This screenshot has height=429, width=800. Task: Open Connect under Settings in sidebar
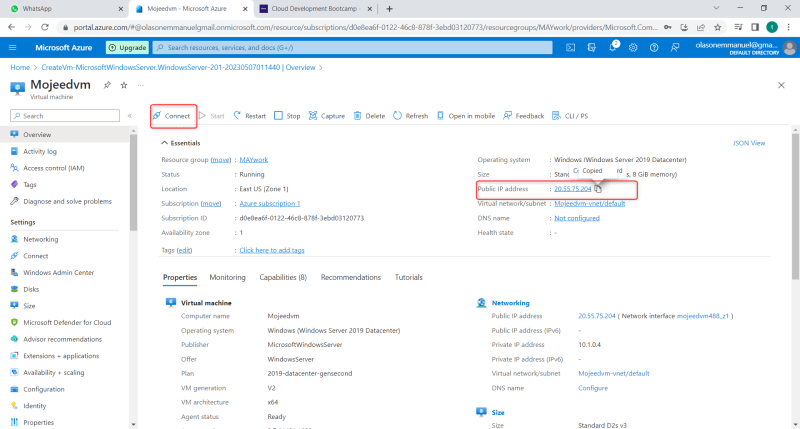(36, 256)
